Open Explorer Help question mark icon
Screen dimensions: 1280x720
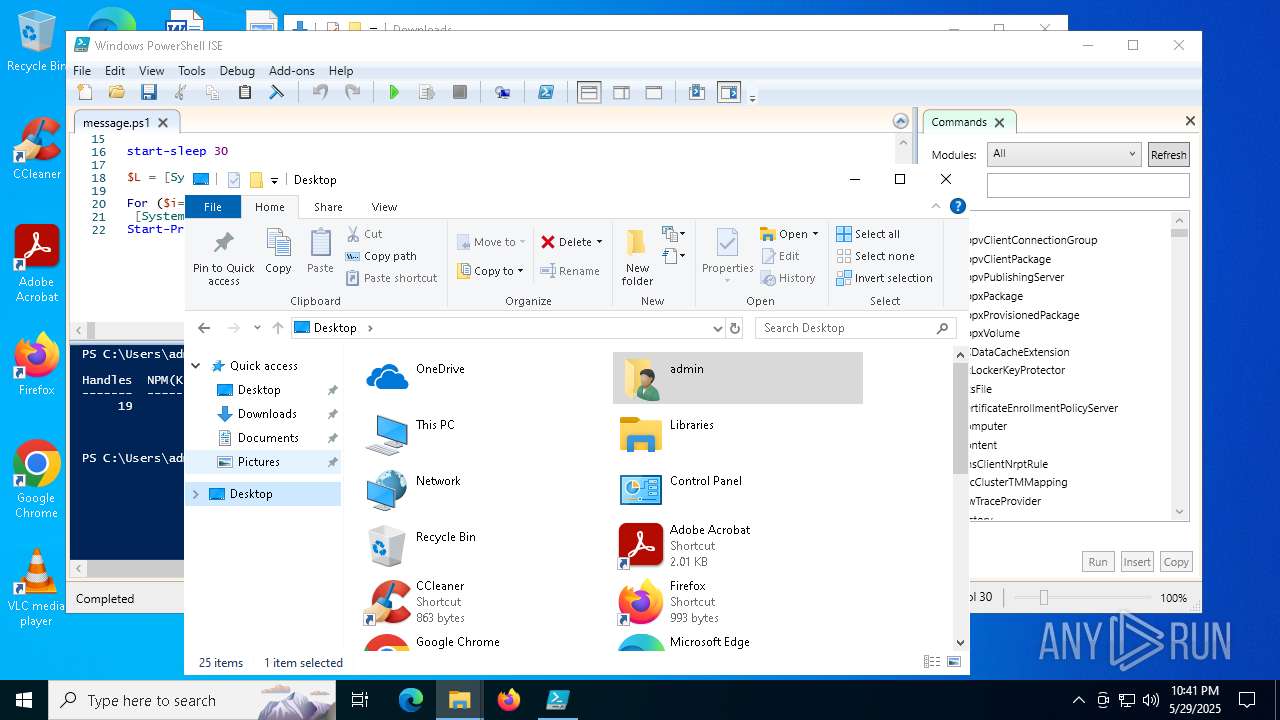coord(958,206)
